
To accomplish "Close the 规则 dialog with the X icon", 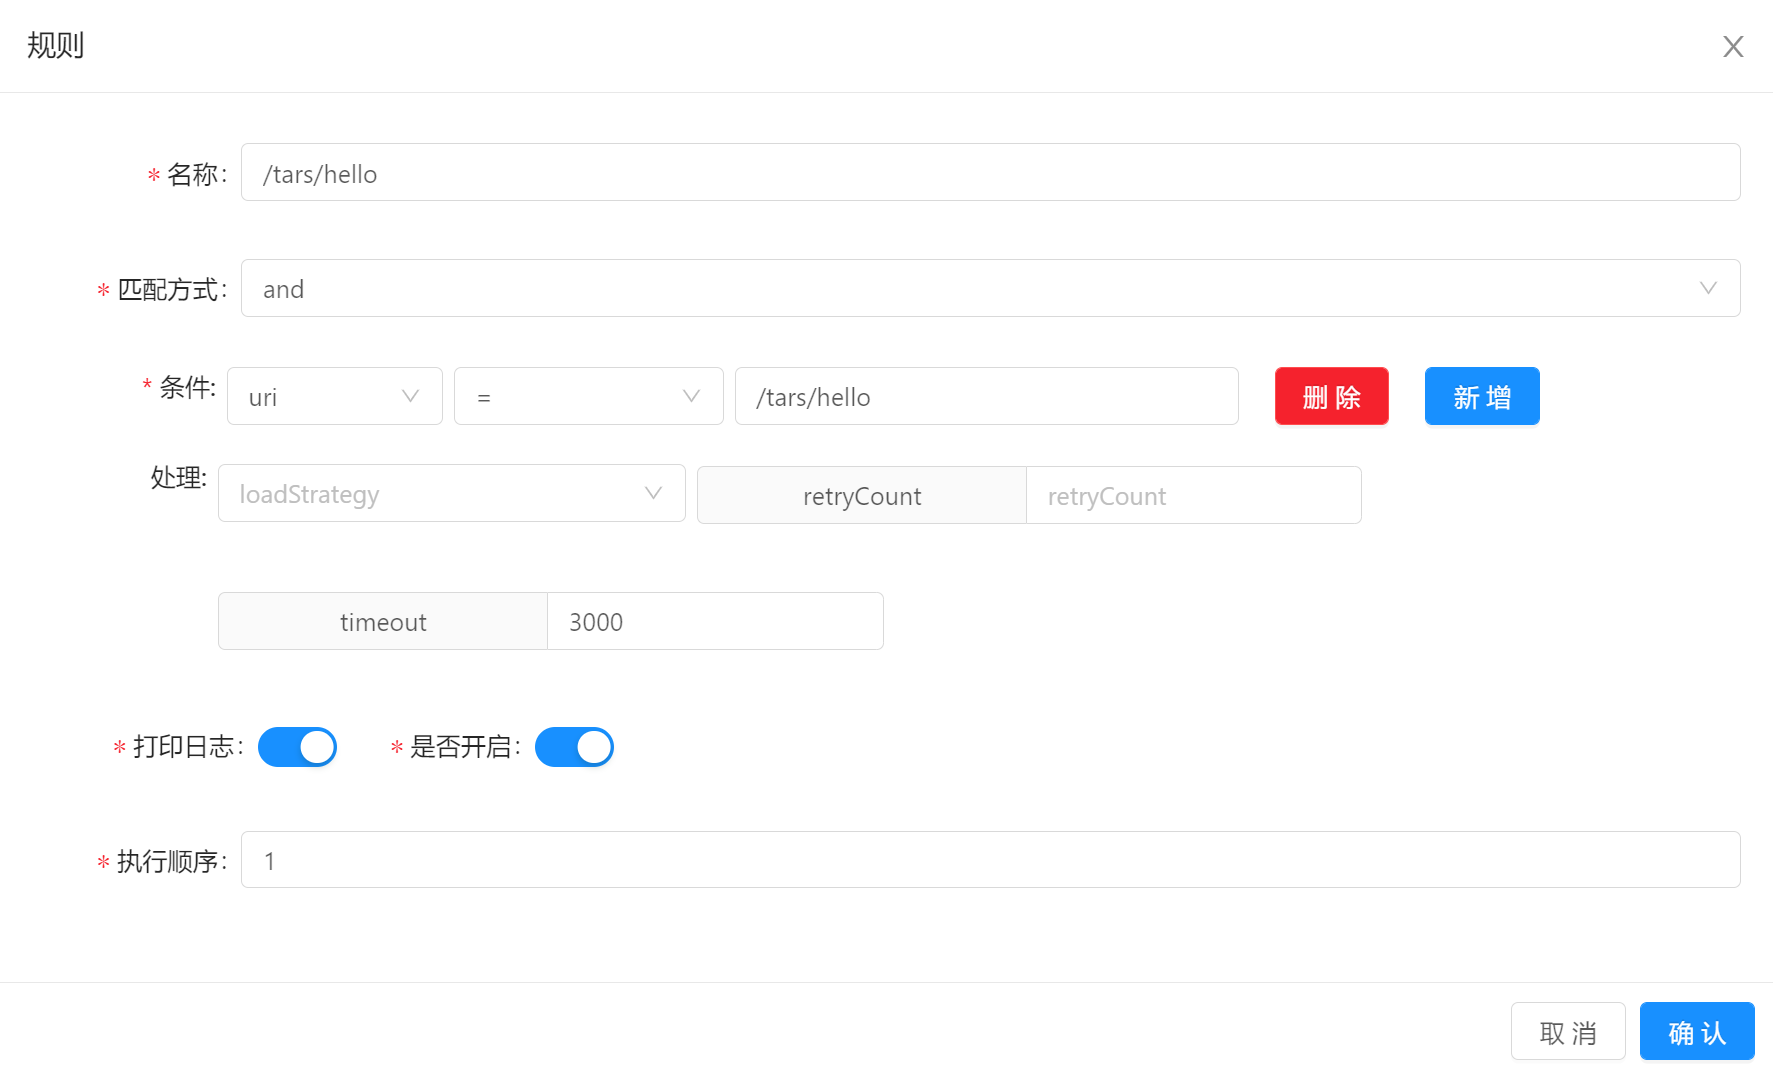I will point(1732,47).
